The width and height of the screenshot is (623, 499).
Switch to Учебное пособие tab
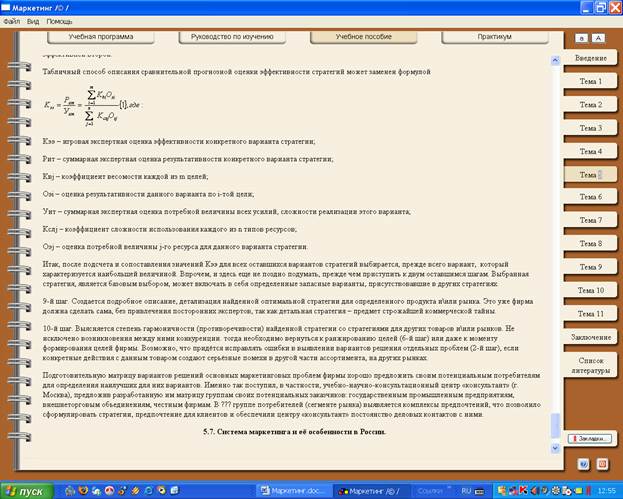[x=364, y=37]
